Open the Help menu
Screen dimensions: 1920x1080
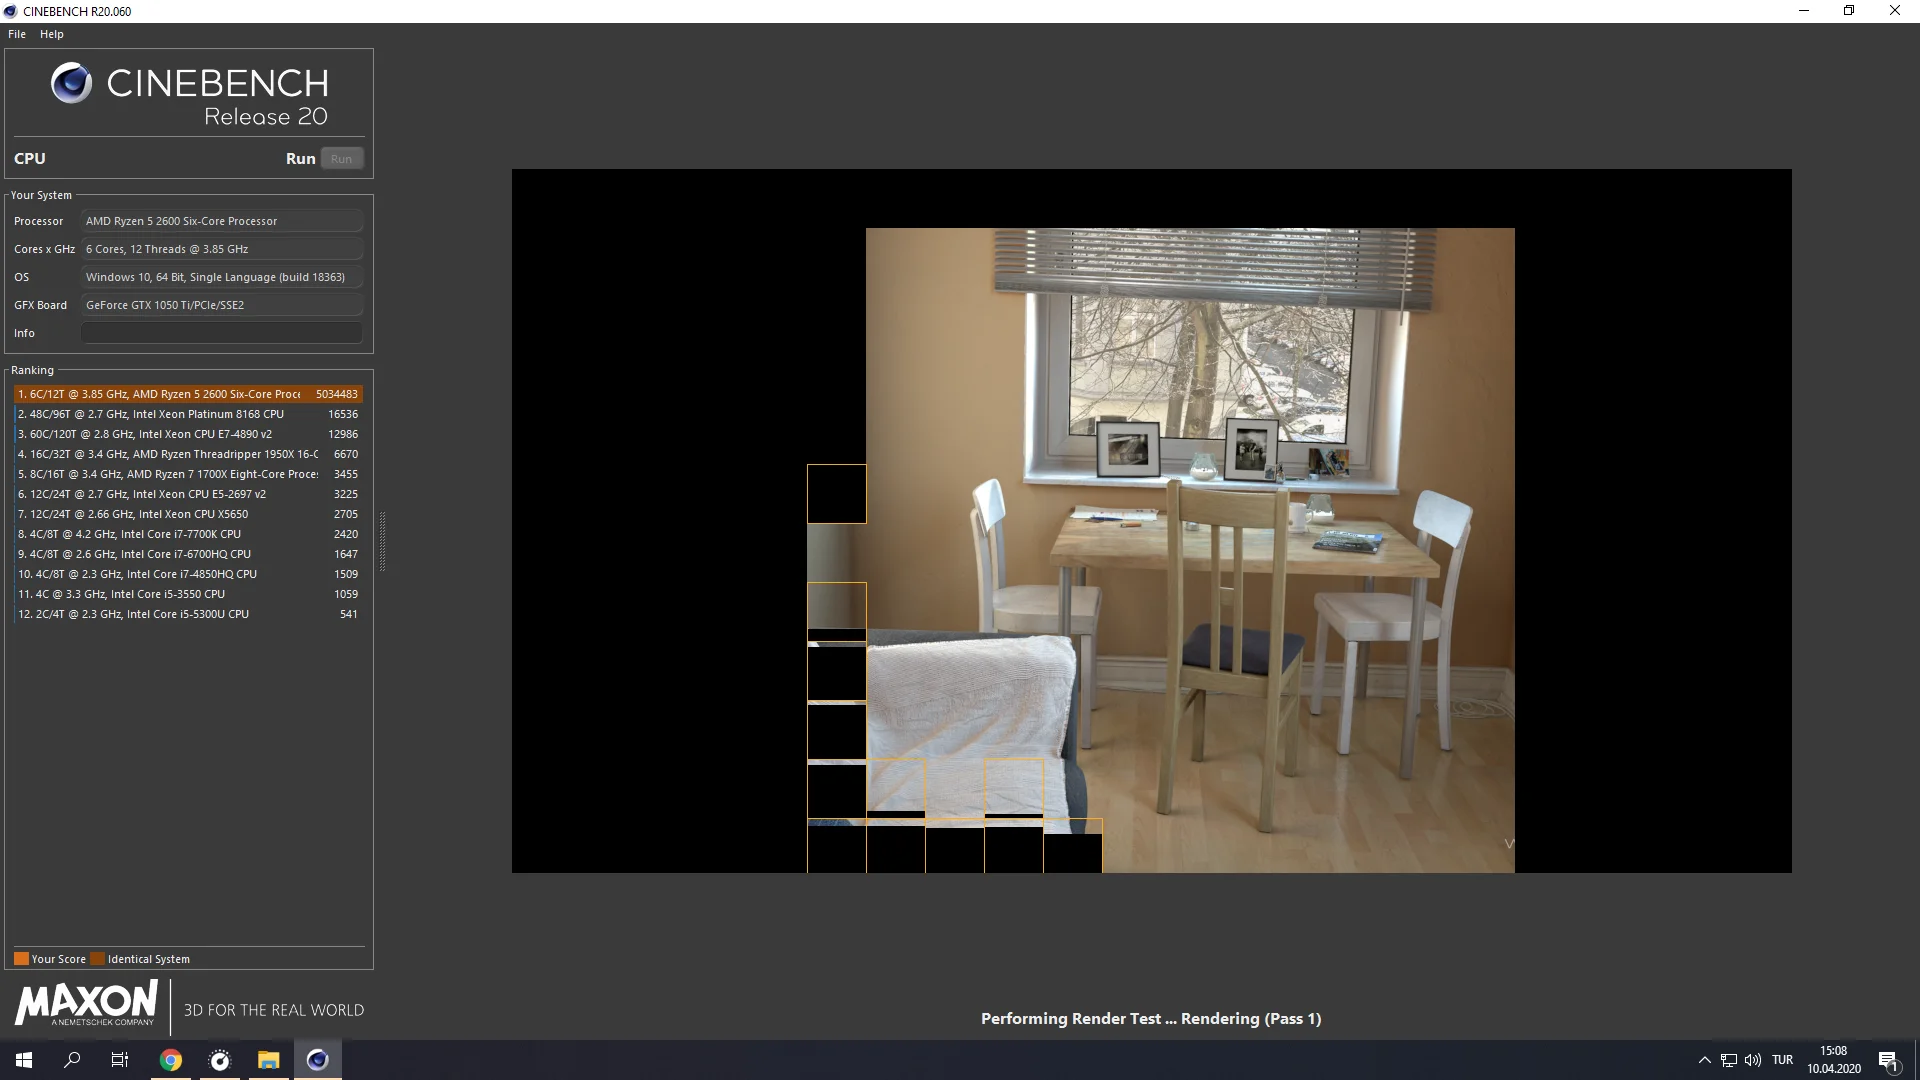tap(52, 34)
